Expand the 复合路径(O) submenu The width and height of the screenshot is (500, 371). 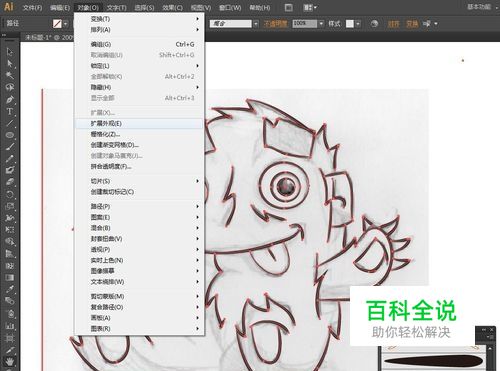coord(139,307)
